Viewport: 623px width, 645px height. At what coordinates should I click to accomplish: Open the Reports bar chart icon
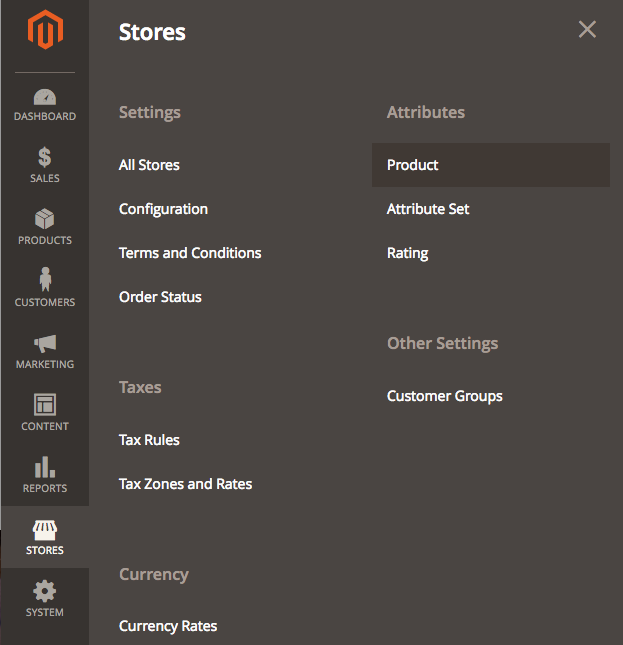[45, 467]
